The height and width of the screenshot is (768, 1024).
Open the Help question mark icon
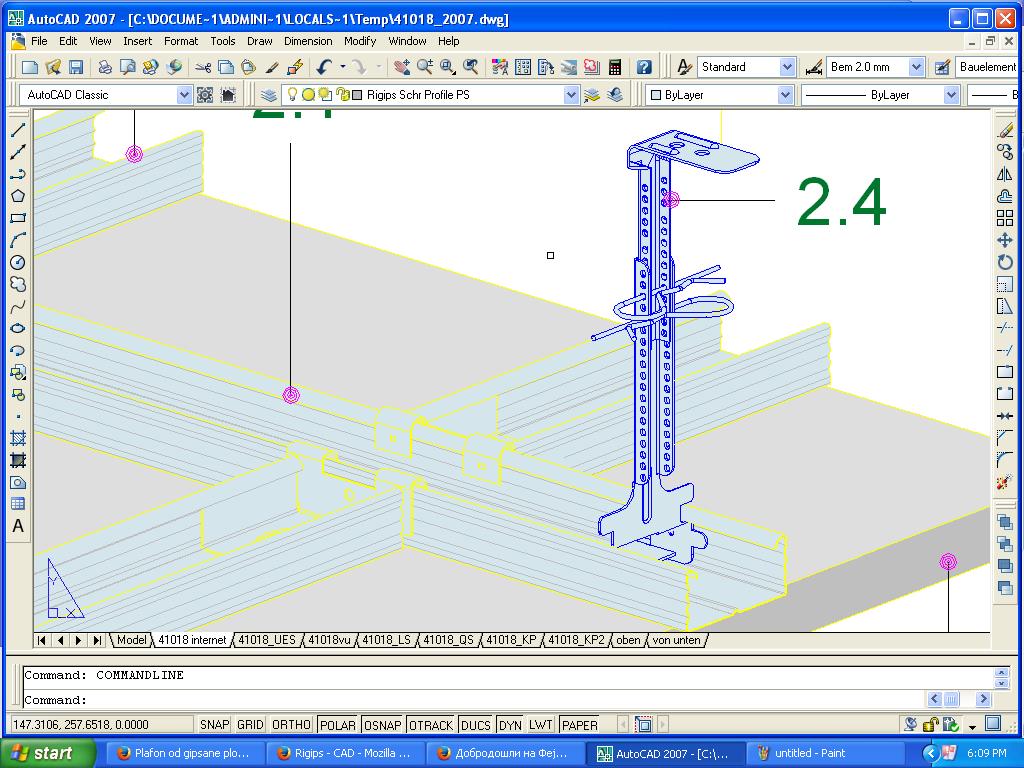tap(644, 67)
